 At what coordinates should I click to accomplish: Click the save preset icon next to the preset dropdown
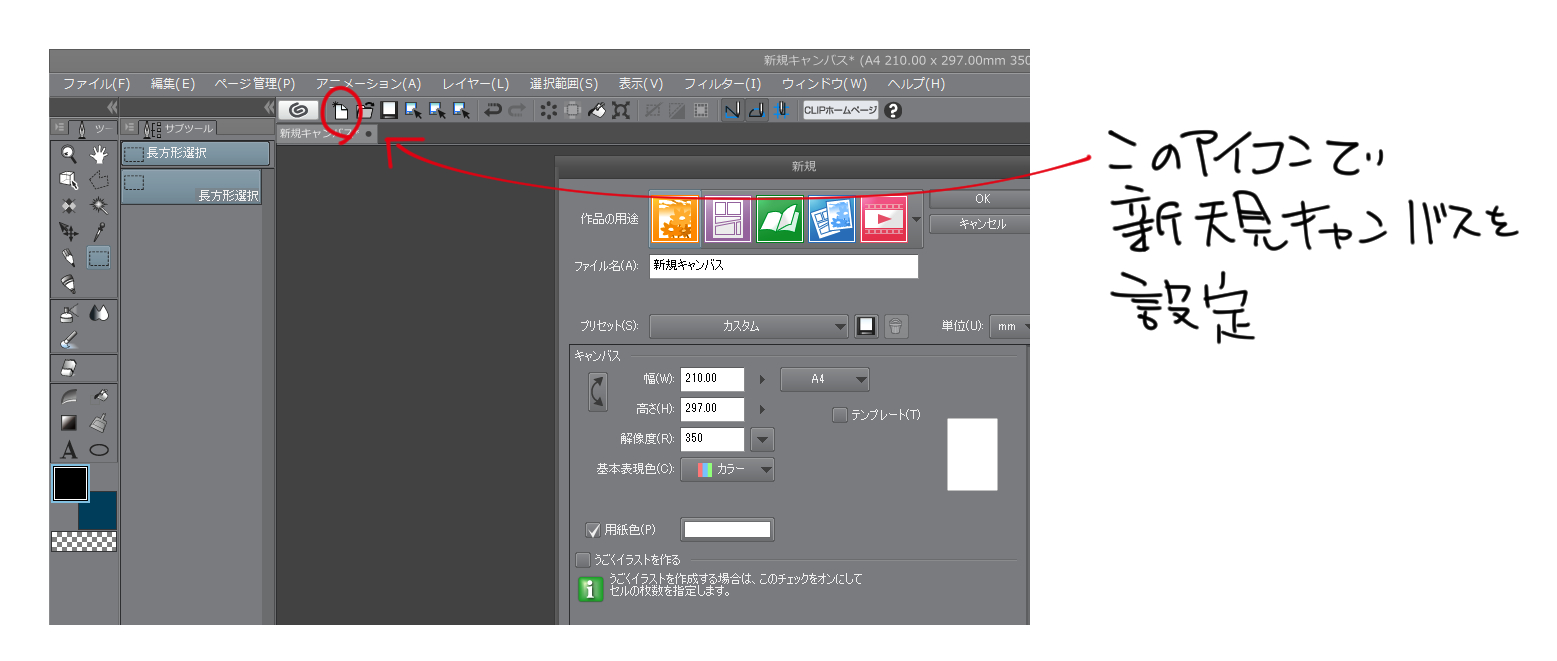pos(866,326)
